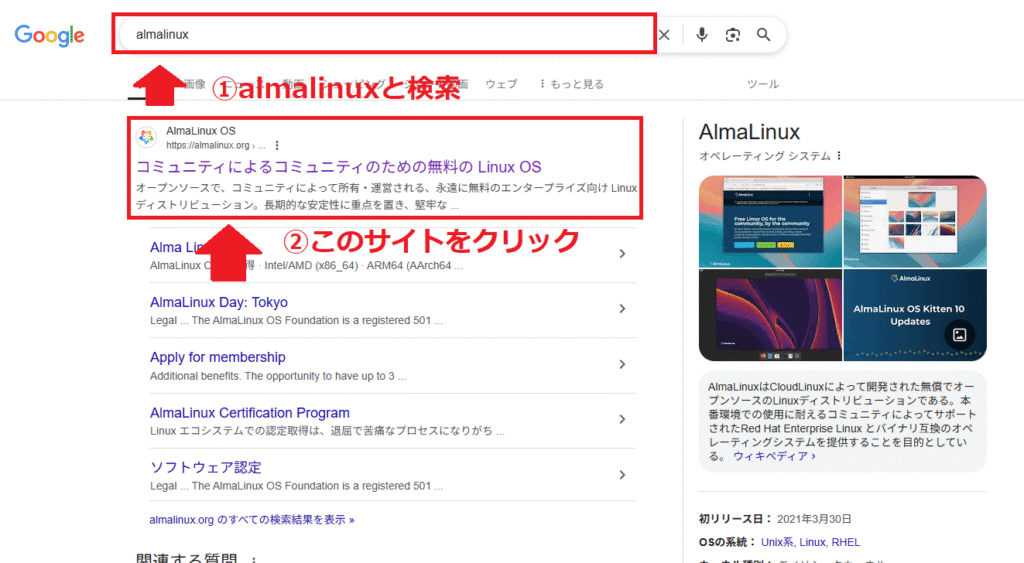Click the 関連する質問 heading
1024x563 pixels.
tap(187, 557)
